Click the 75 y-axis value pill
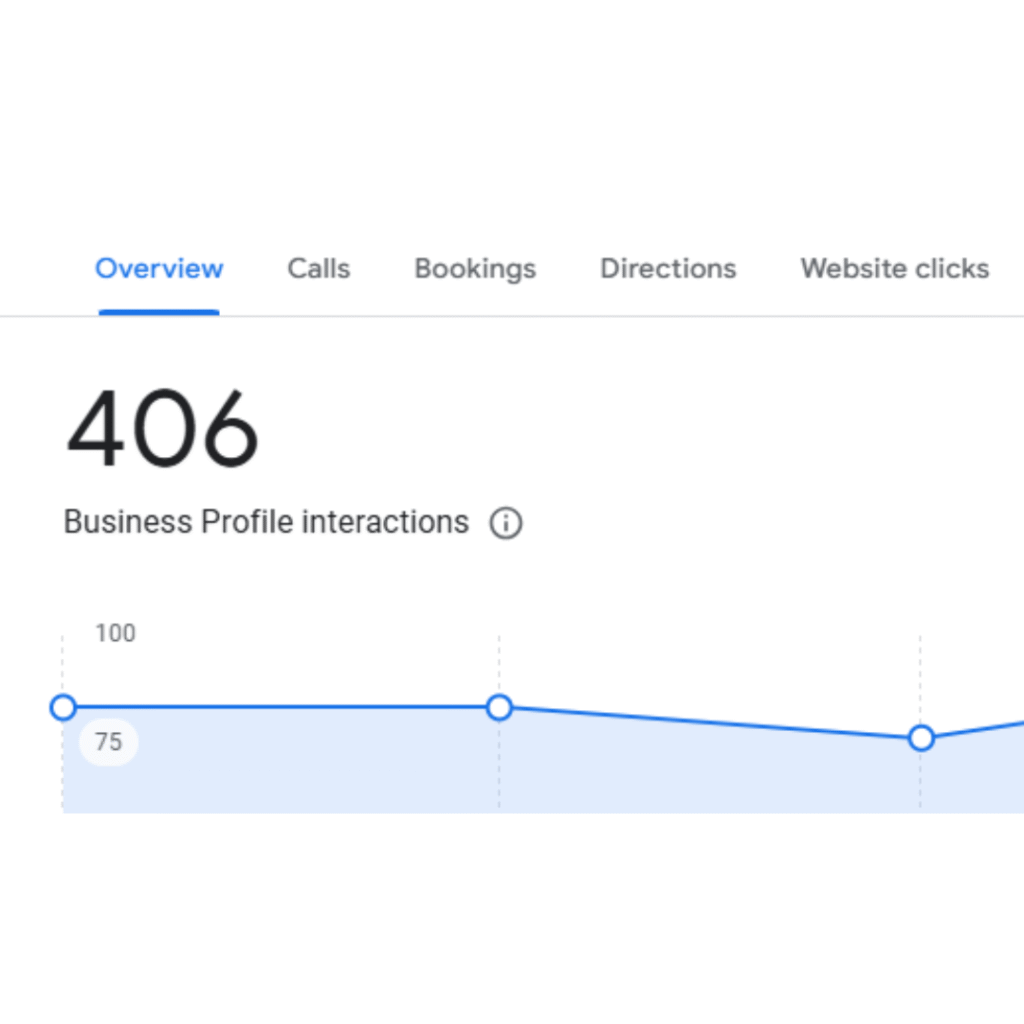The image size is (1024, 1024). coord(108,743)
